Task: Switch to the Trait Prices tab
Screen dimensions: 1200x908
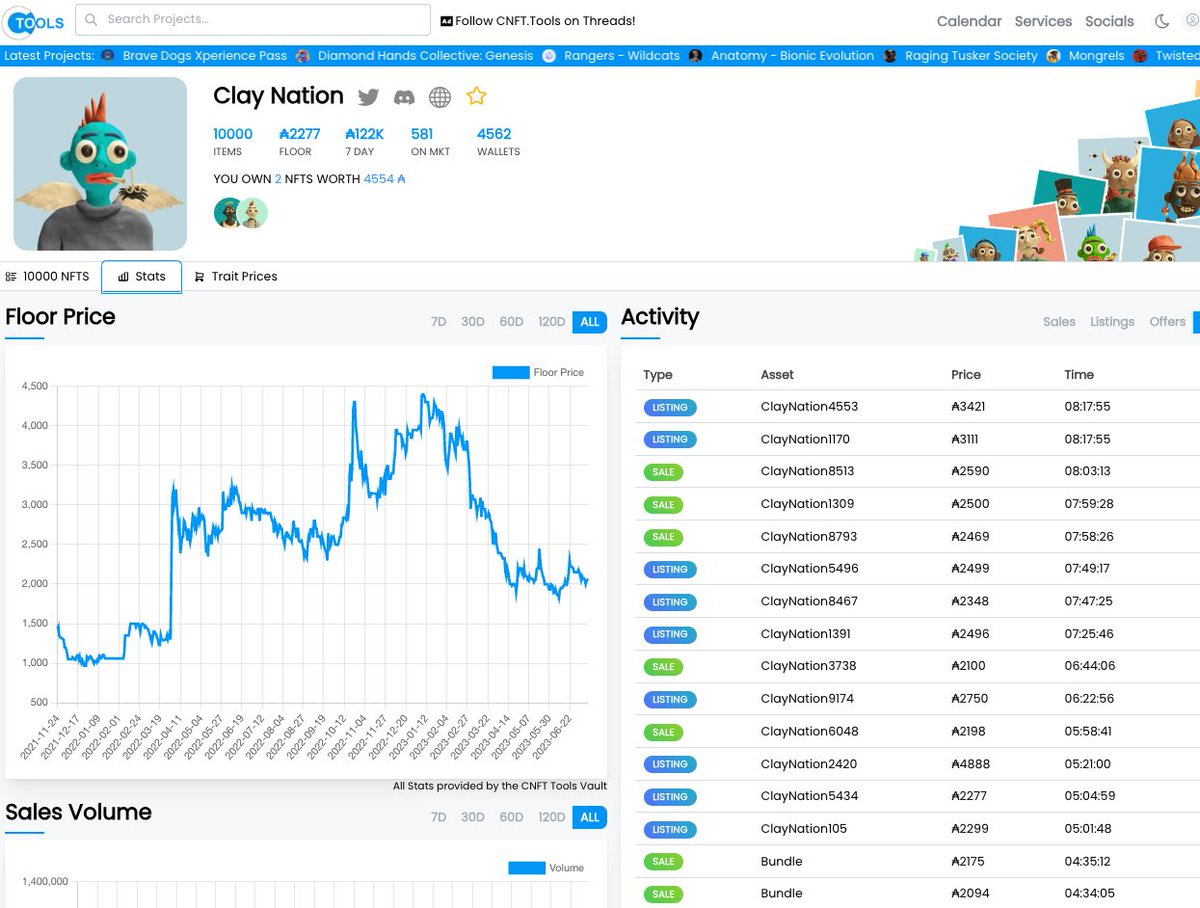Action: 236,276
